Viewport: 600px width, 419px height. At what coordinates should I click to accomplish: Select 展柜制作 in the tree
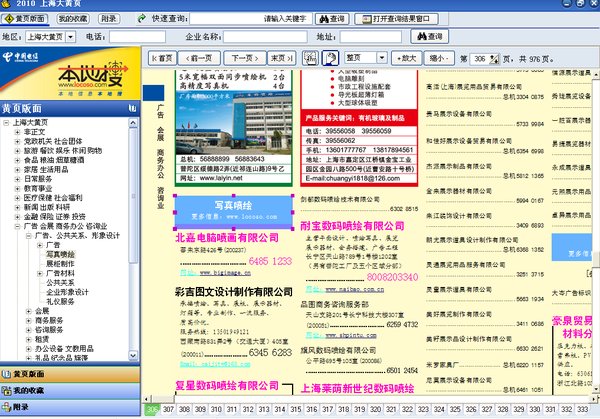point(60,264)
